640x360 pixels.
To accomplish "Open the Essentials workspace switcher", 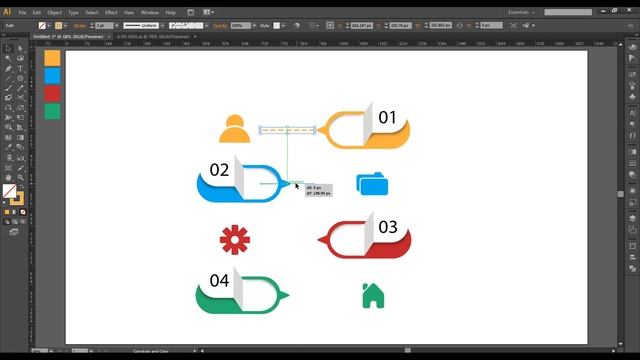I will [x=521, y=12].
